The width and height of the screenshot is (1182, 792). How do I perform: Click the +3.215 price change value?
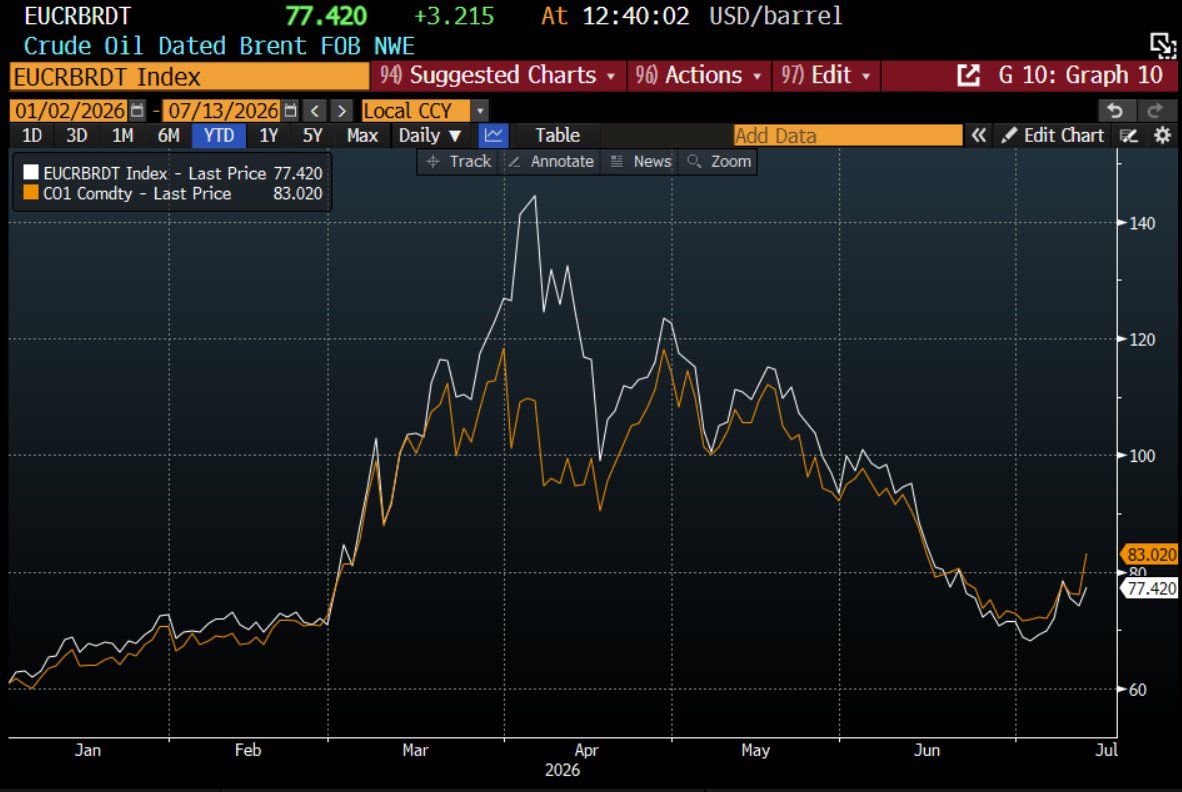coord(455,16)
